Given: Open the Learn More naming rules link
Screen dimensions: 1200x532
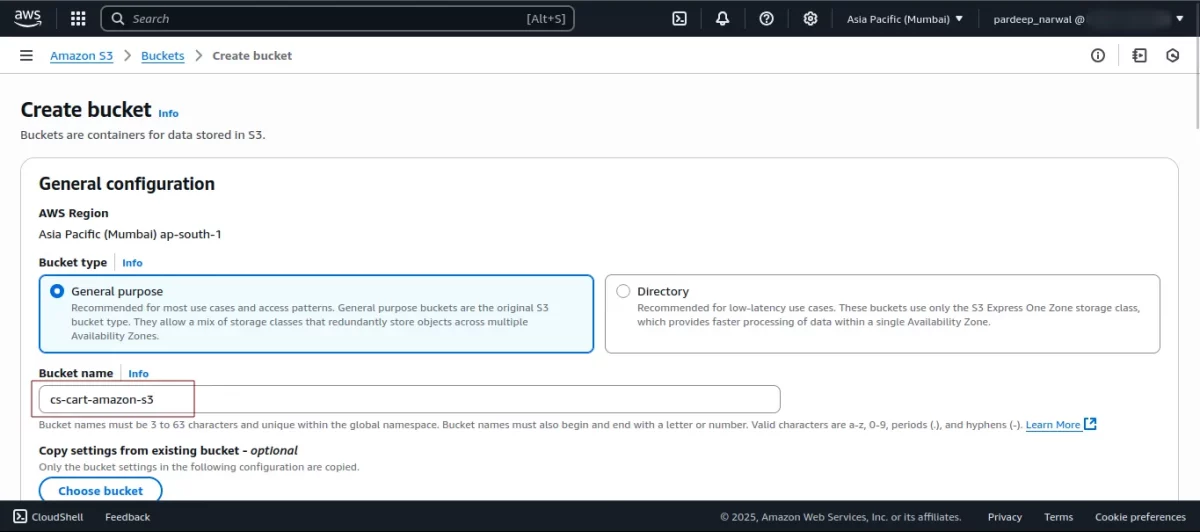Looking at the screenshot, I should tap(1053, 425).
